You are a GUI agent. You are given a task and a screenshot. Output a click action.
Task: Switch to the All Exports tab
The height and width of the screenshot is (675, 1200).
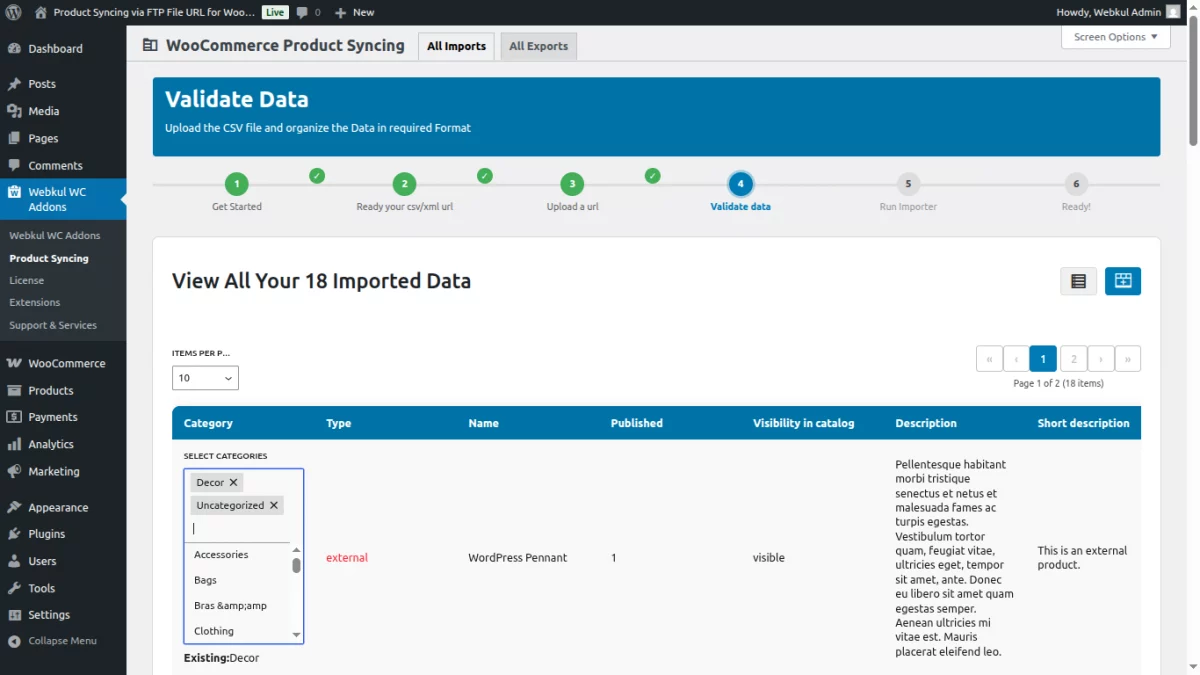538,45
